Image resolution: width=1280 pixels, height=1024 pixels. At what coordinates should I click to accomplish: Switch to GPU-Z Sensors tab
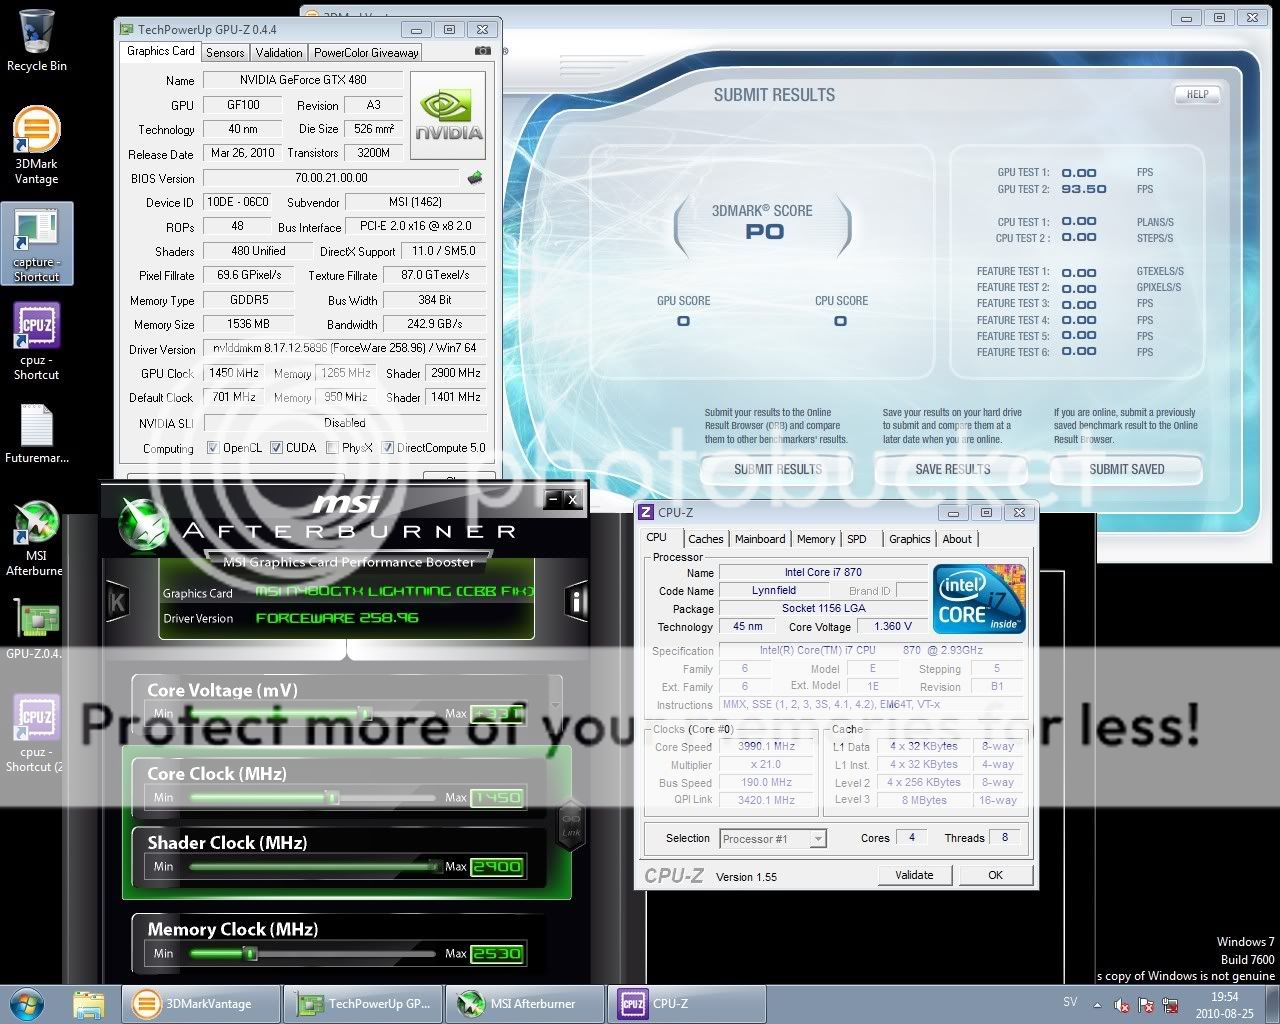point(225,53)
